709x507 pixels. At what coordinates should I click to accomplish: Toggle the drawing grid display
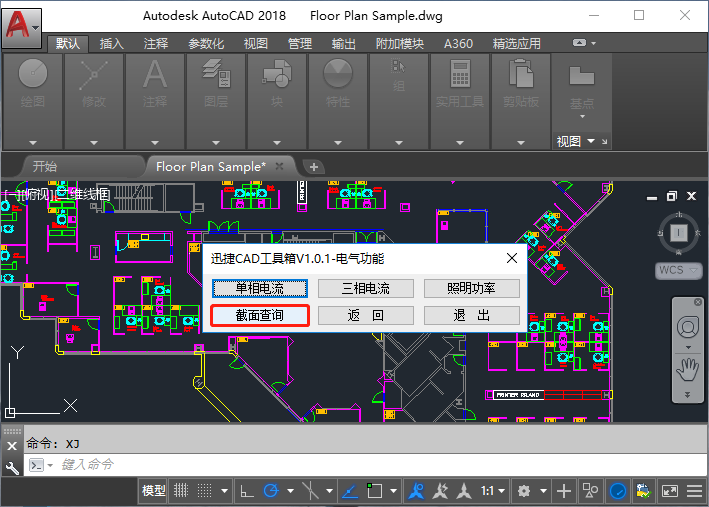[181, 491]
